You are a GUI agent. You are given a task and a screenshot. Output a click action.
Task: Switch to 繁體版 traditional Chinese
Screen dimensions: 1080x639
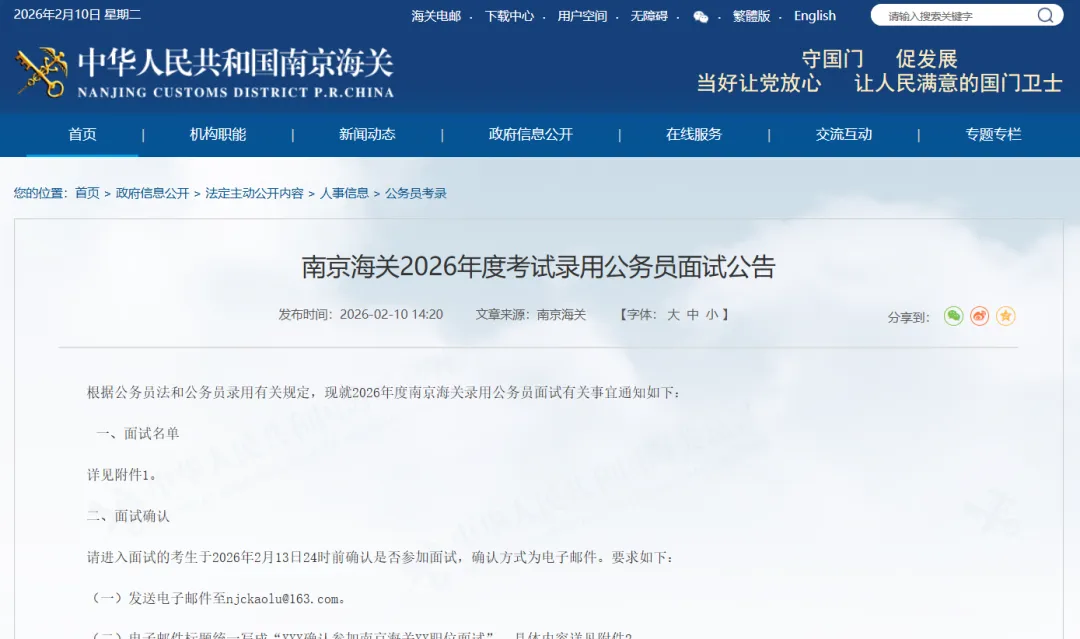coord(751,16)
